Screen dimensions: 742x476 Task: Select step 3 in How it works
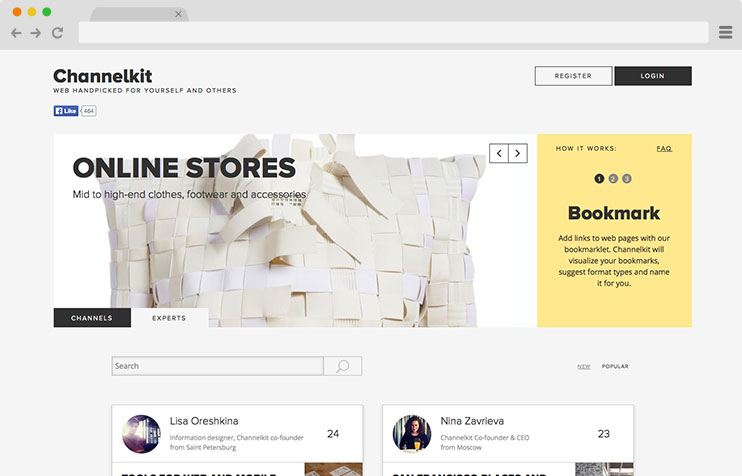pos(627,178)
